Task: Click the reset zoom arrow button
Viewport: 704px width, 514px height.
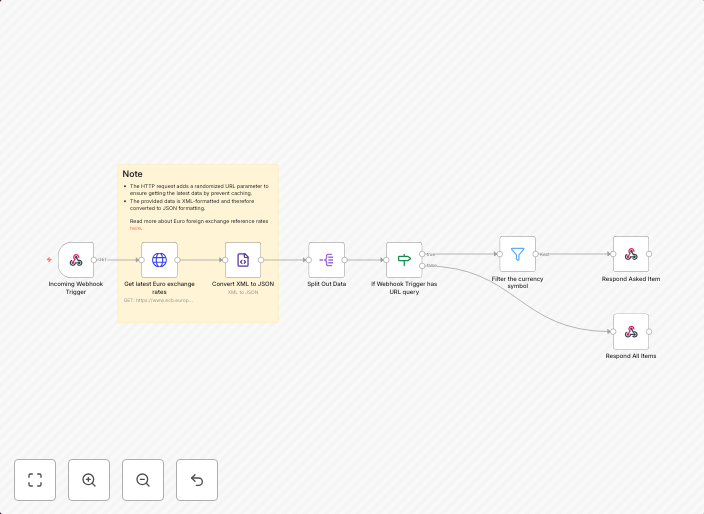Action: coord(197,480)
